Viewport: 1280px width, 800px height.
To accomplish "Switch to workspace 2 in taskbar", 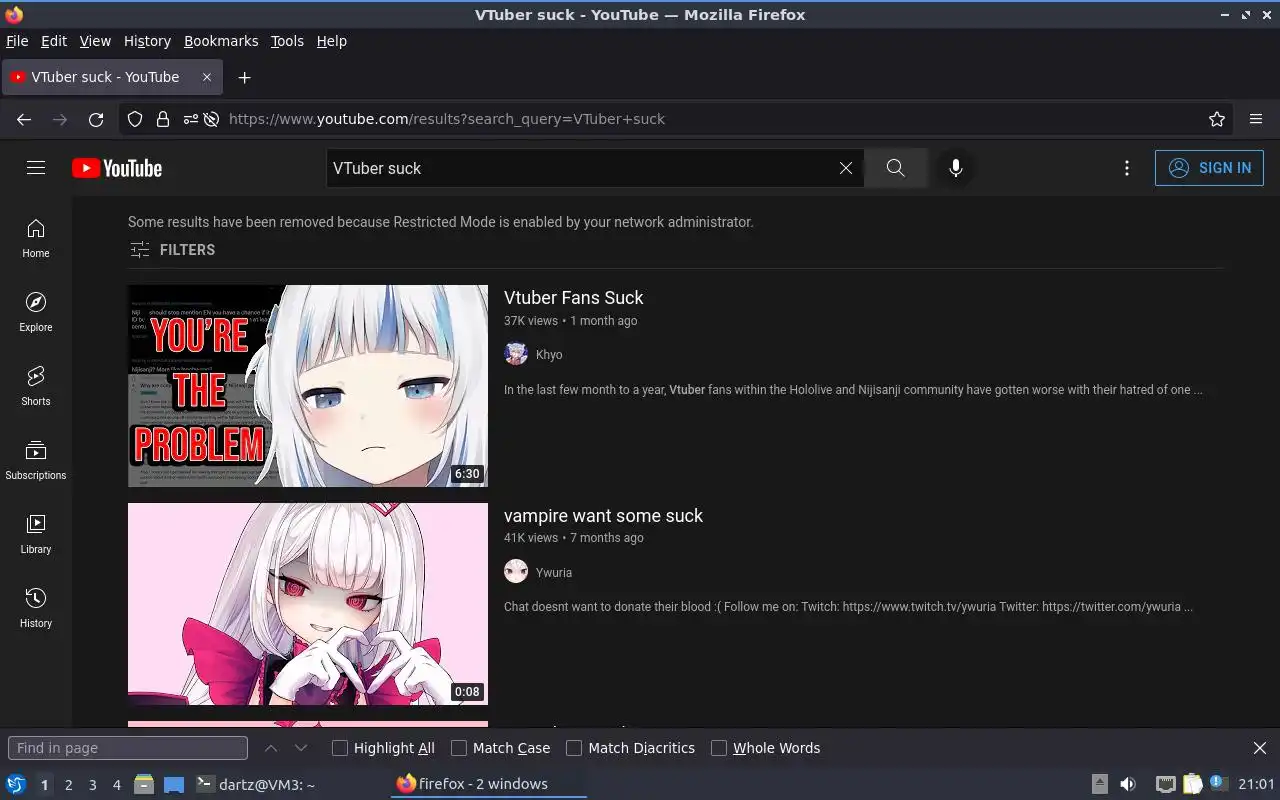I will [69, 785].
